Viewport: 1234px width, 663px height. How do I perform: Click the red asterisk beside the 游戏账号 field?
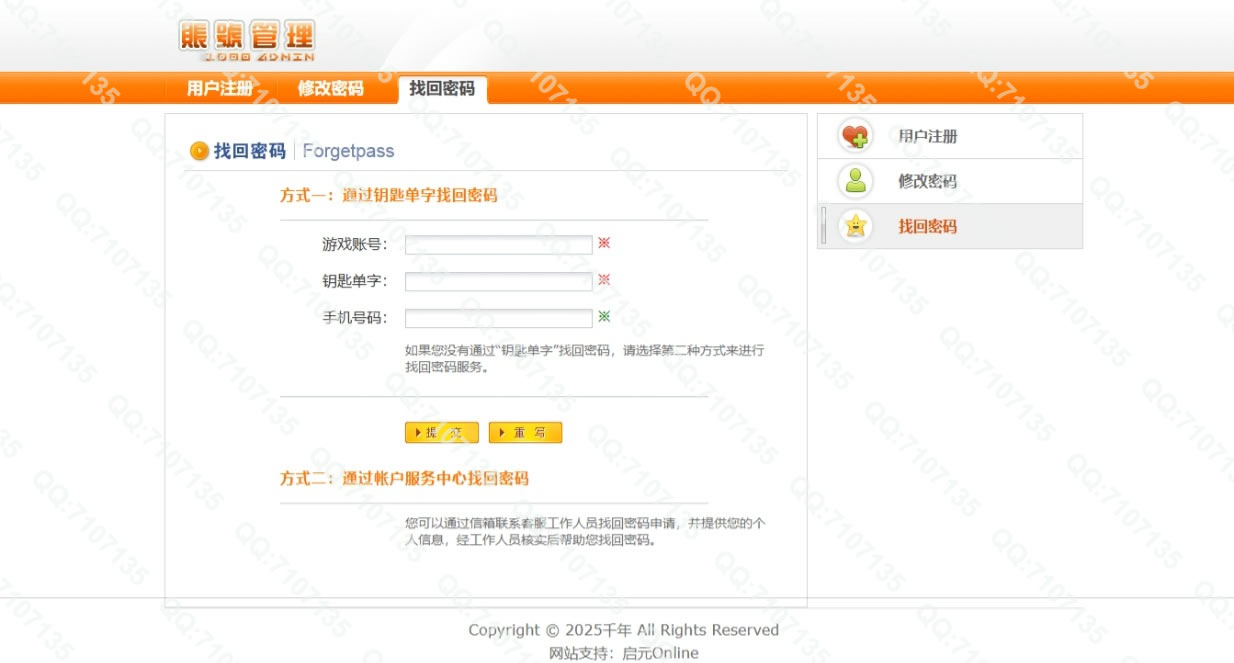click(604, 243)
